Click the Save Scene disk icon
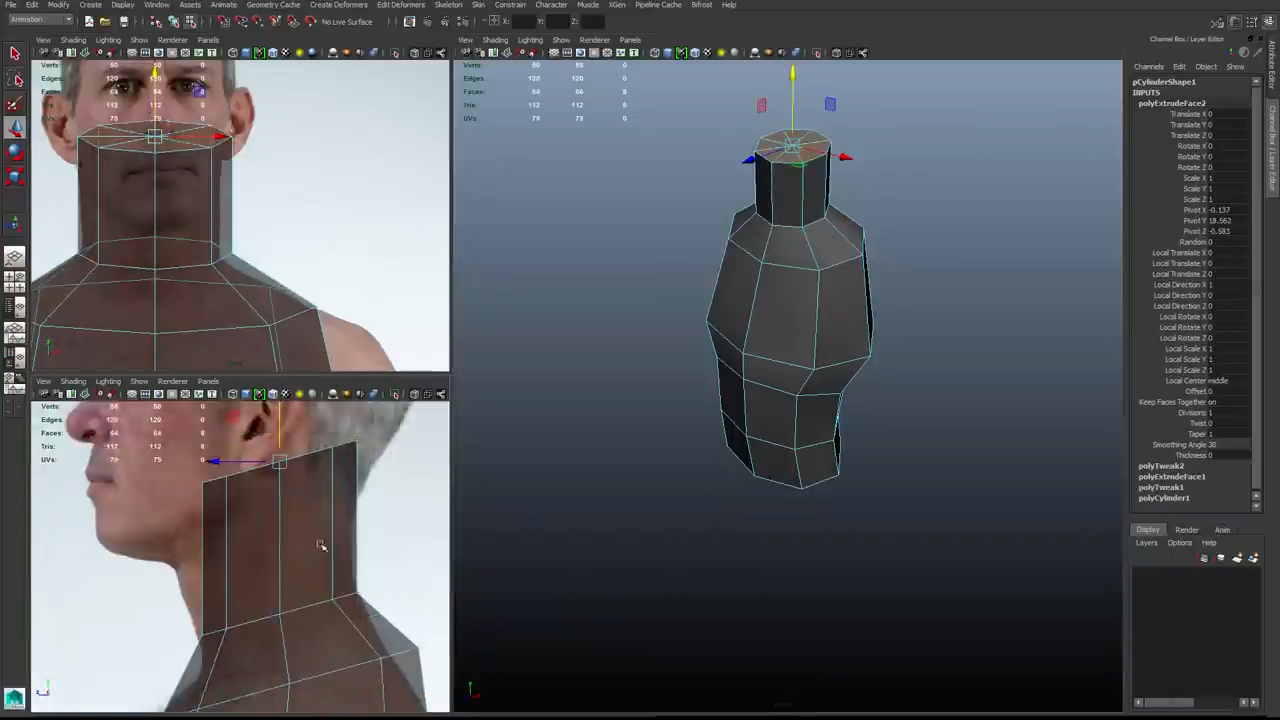 pos(123,21)
